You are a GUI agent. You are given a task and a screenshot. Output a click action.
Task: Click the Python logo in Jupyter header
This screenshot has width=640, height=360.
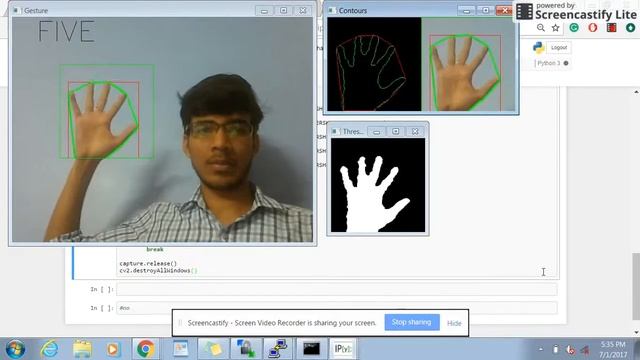point(538,47)
